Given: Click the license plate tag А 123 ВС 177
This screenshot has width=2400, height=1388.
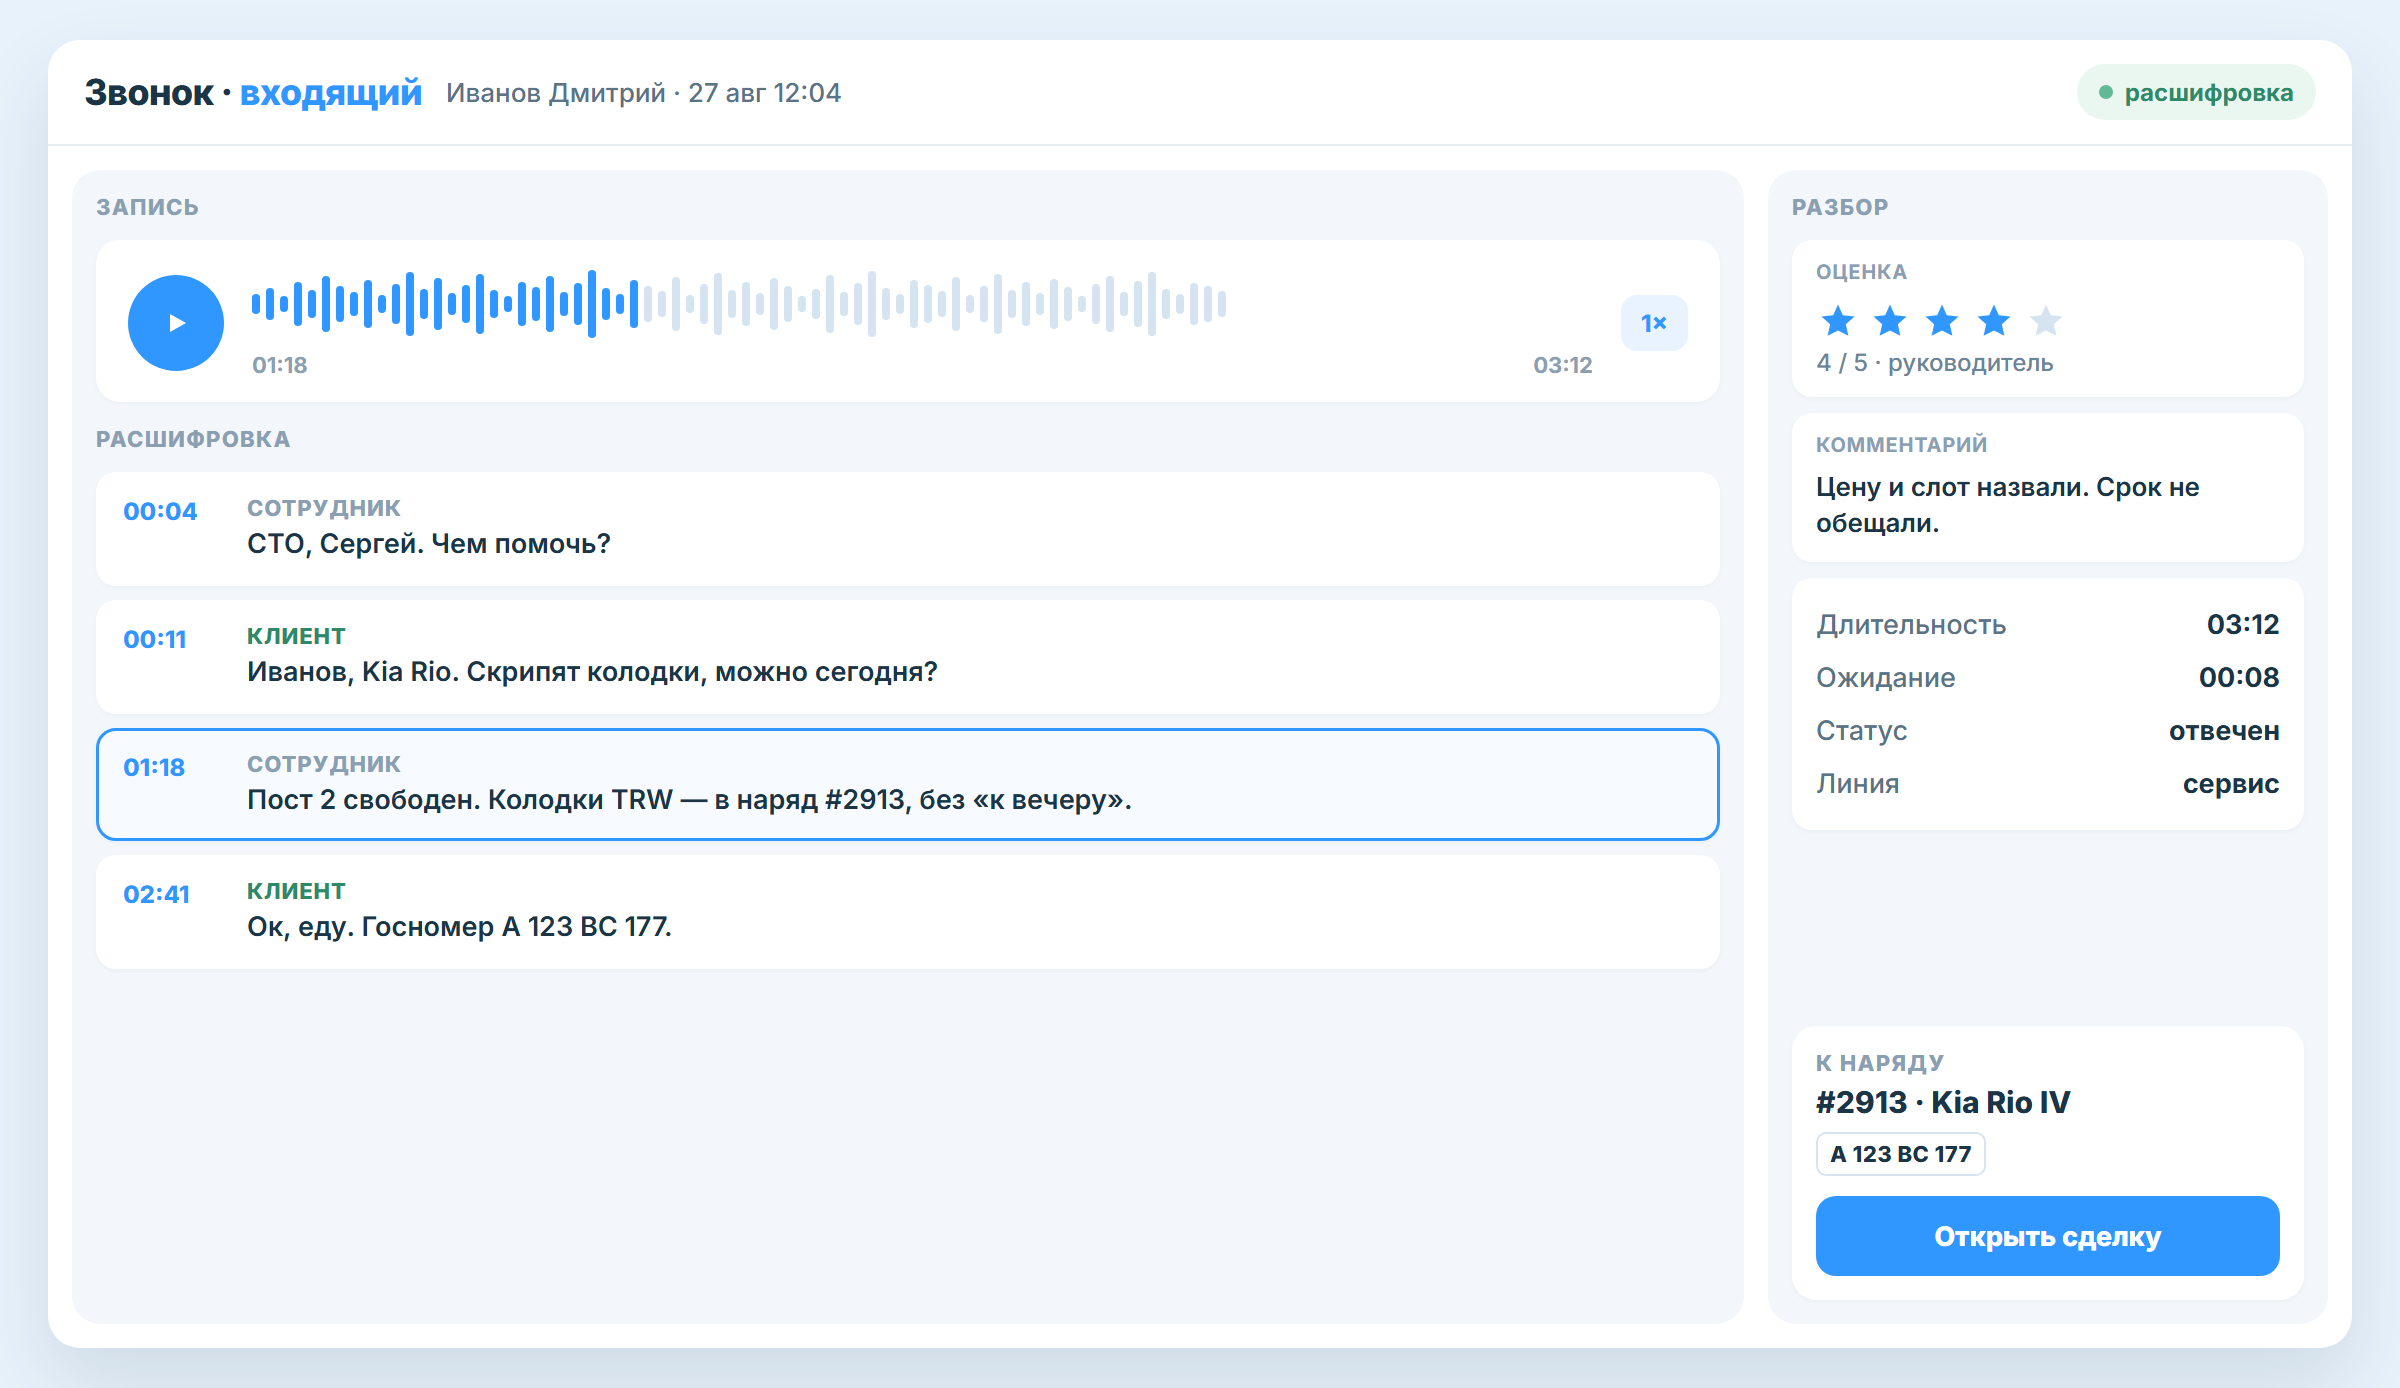Looking at the screenshot, I should [x=1900, y=1154].
